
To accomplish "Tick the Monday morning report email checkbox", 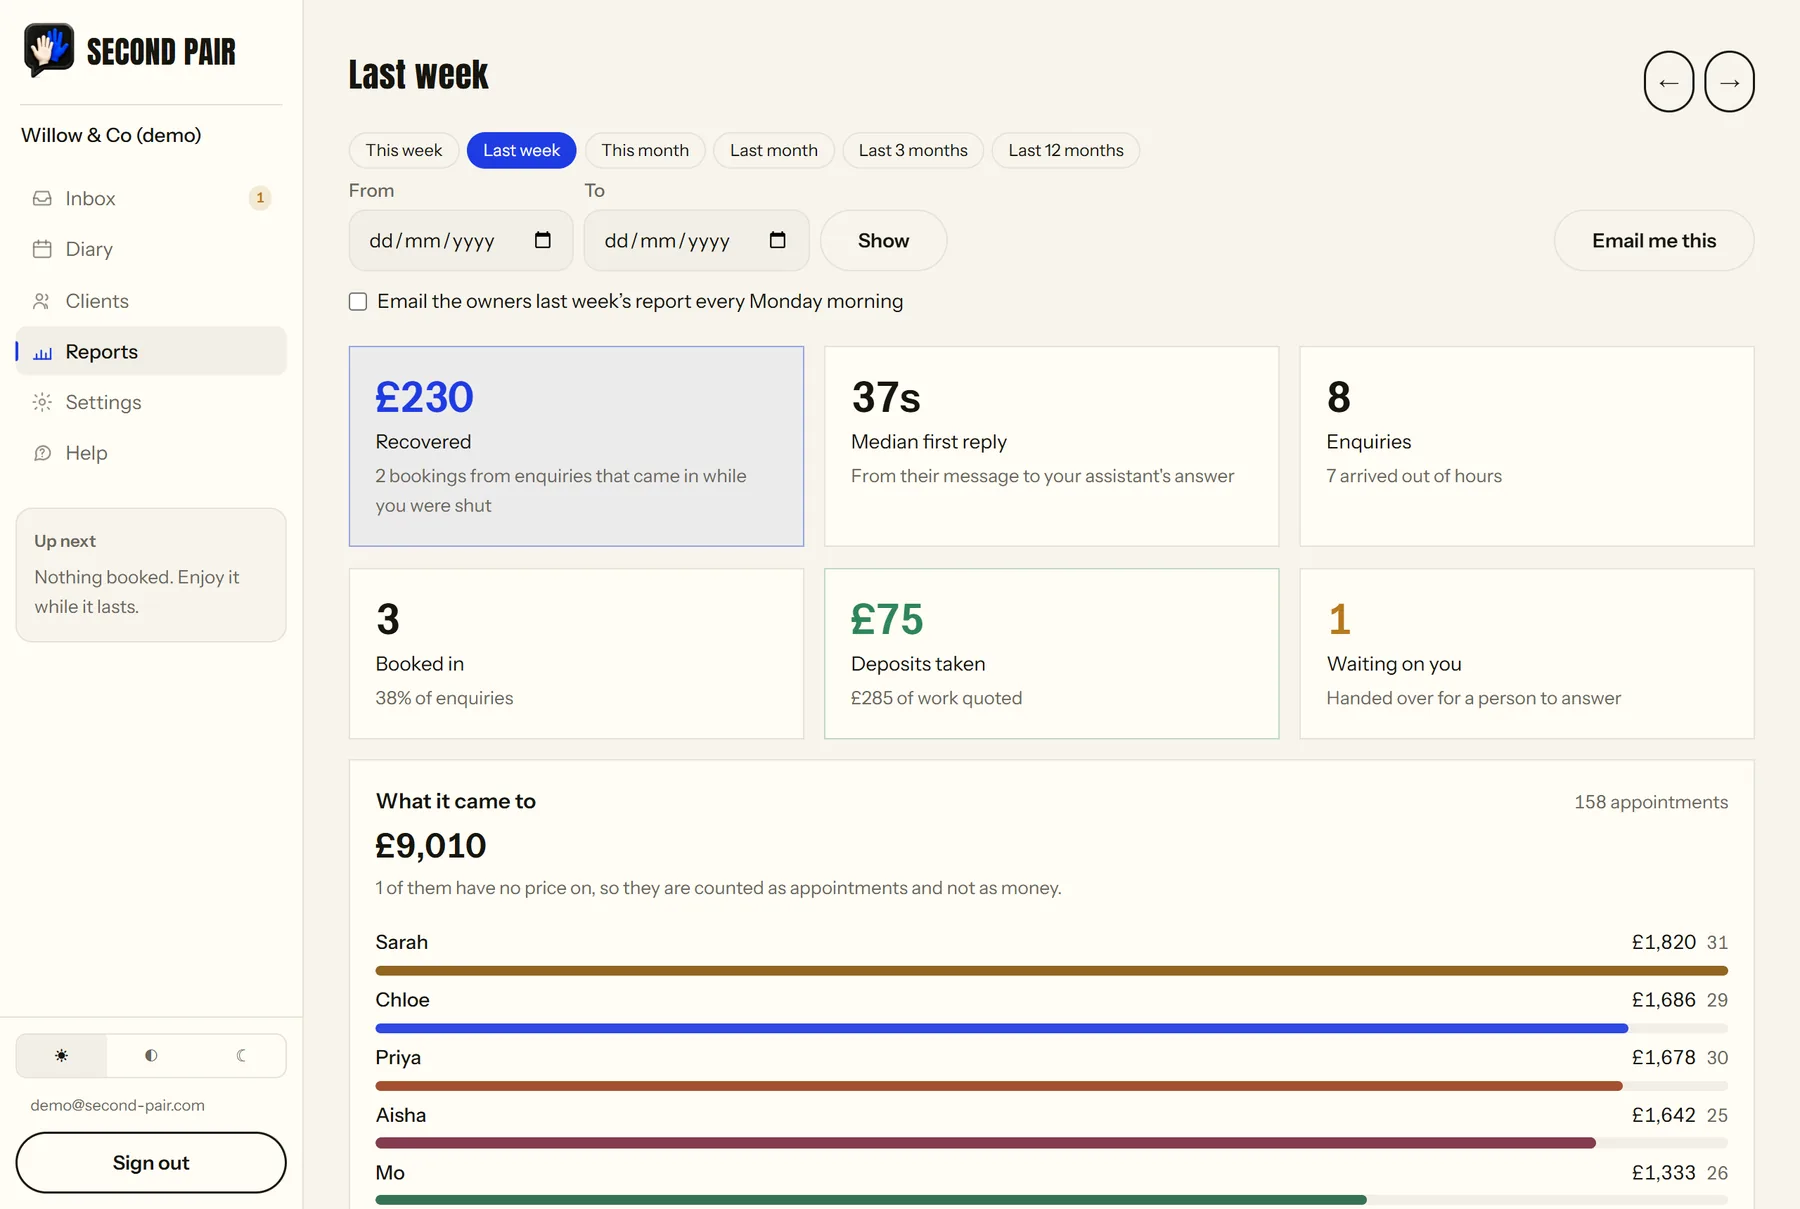I will [358, 302].
